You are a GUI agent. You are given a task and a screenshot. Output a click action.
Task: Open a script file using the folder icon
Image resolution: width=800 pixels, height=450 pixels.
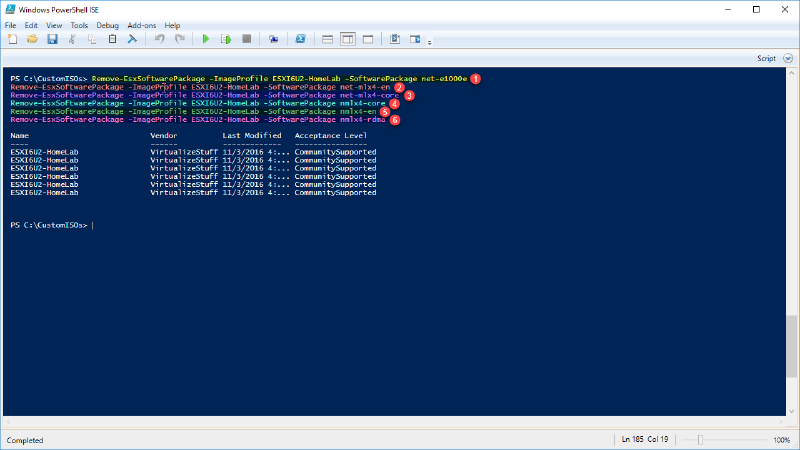pyautogui.click(x=32, y=39)
